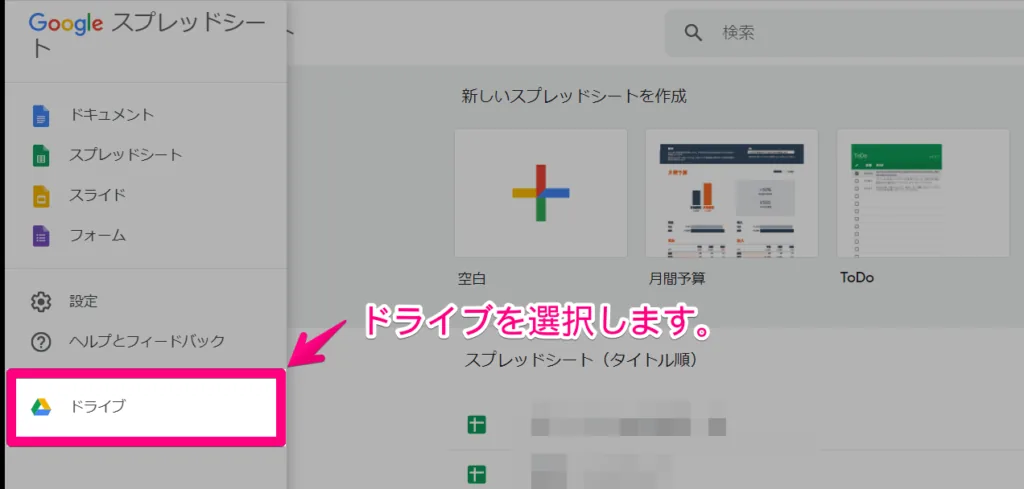Go to フォーム in the side menu

(146, 236)
